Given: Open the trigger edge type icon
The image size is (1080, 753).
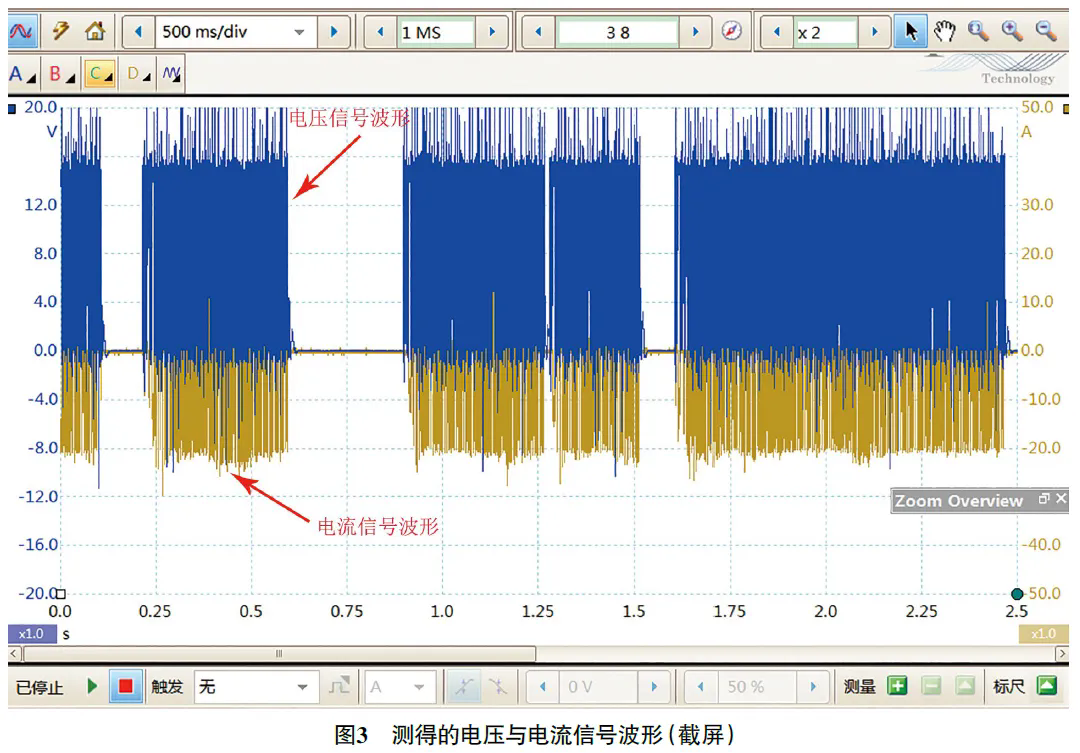Looking at the screenshot, I should tap(339, 686).
